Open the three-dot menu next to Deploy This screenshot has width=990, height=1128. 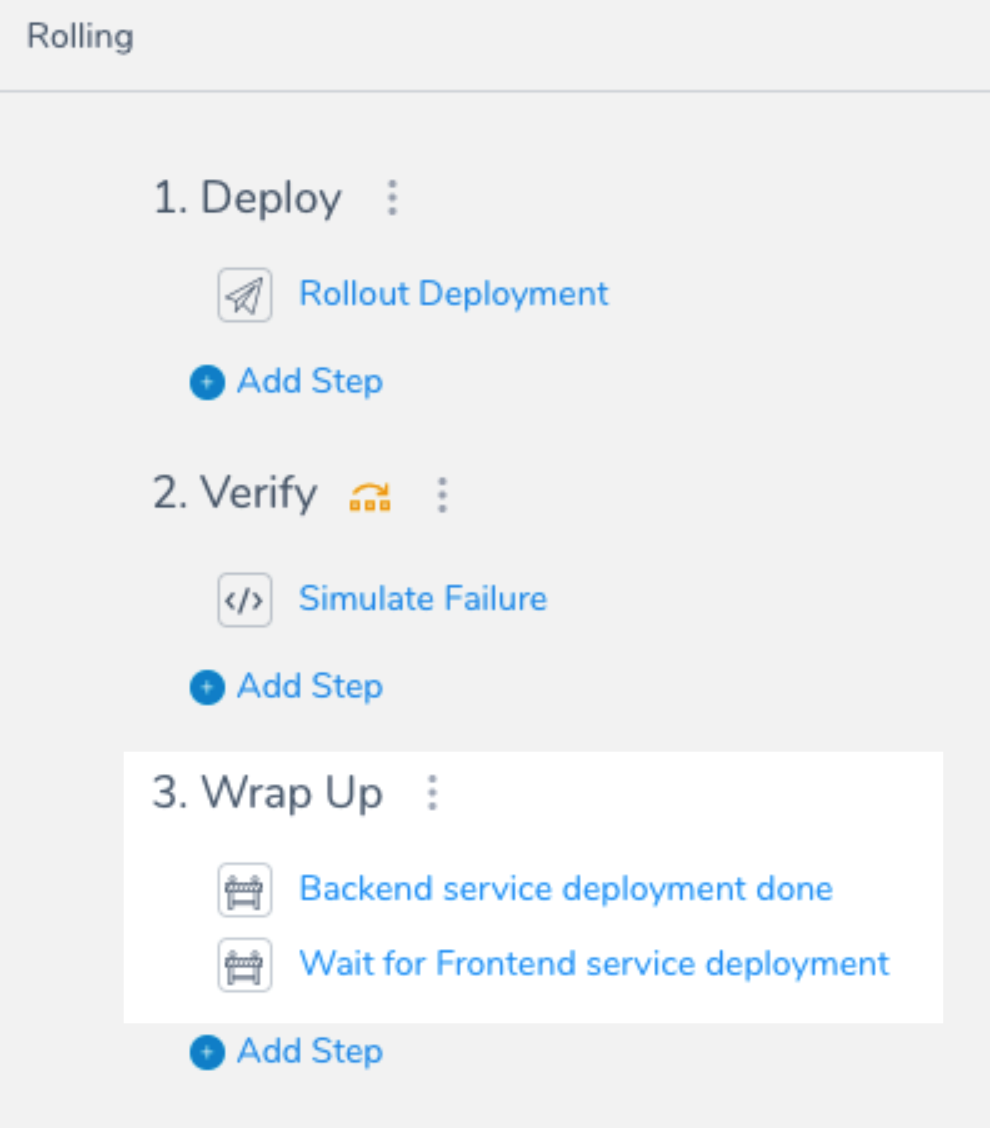point(392,198)
